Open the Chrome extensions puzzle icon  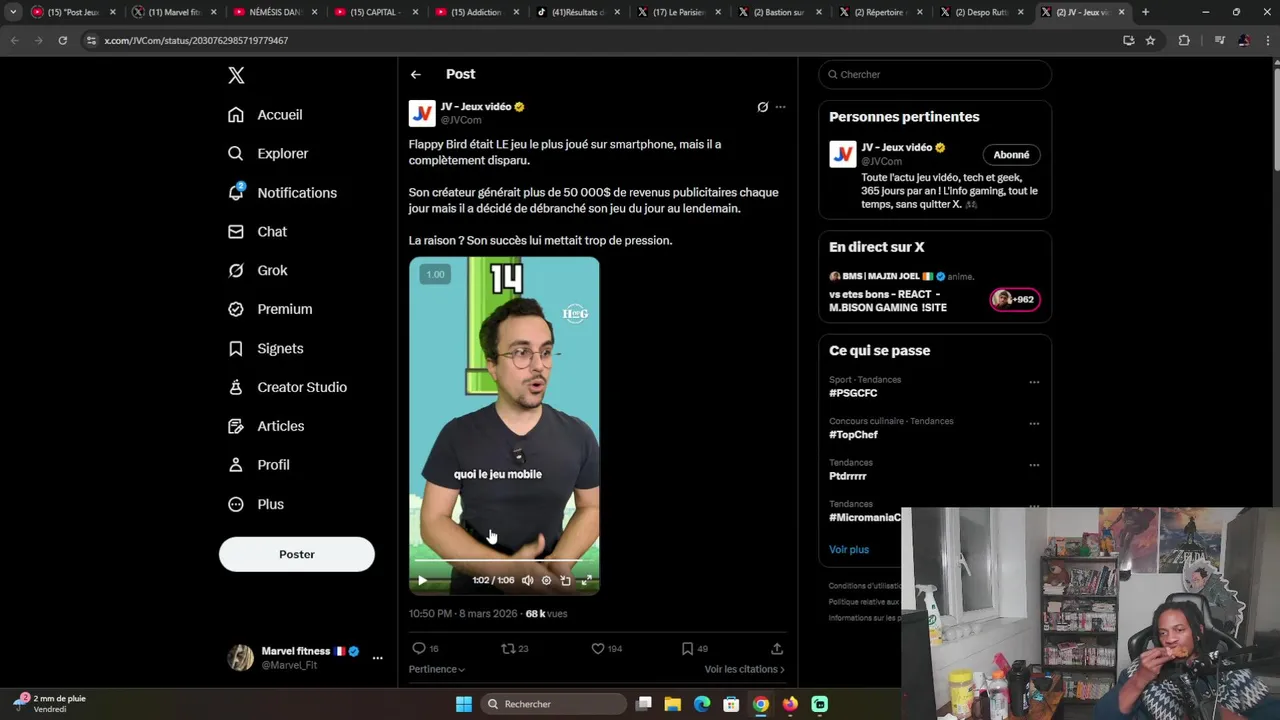[x=1184, y=40]
